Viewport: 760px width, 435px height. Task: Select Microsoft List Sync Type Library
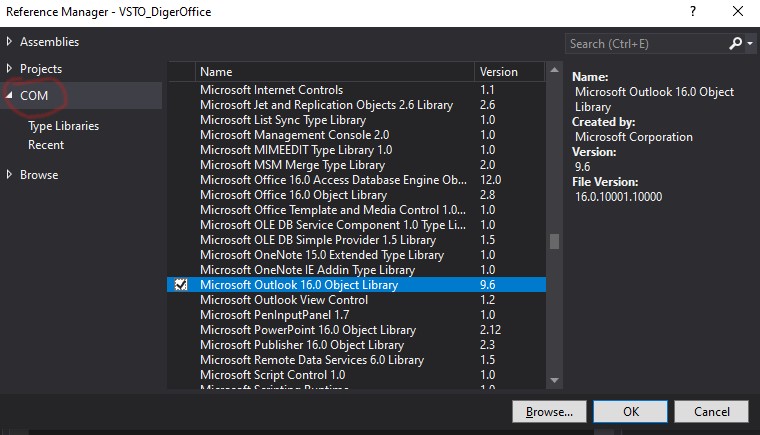(356, 120)
